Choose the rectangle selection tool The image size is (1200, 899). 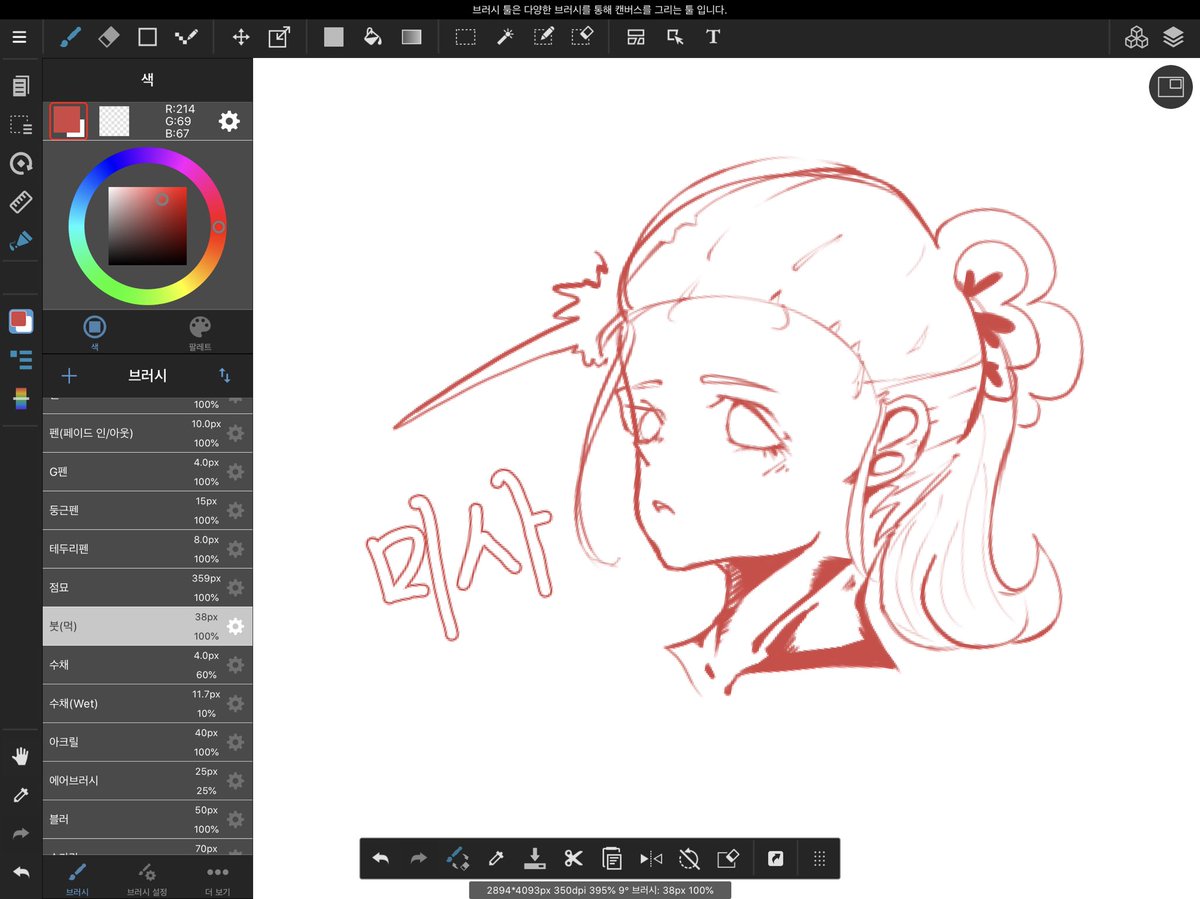pyautogui.click(x=465, y=37)
